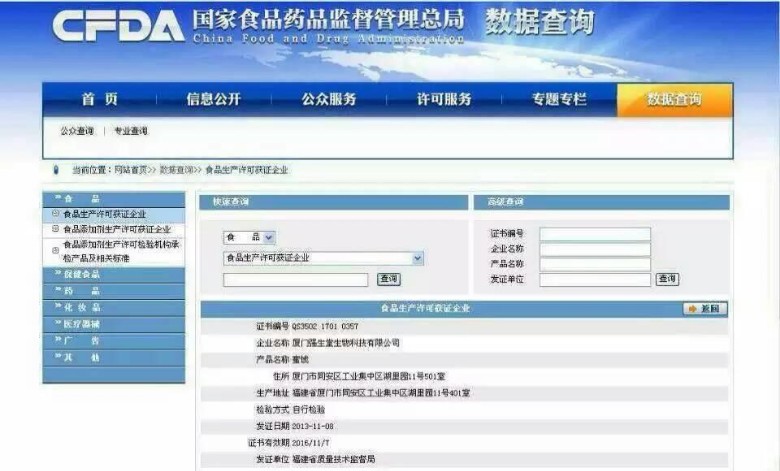Expand the 化妆品 sidebar category
780x471 pixels.
pyautogui.click(x=114, y=308)
